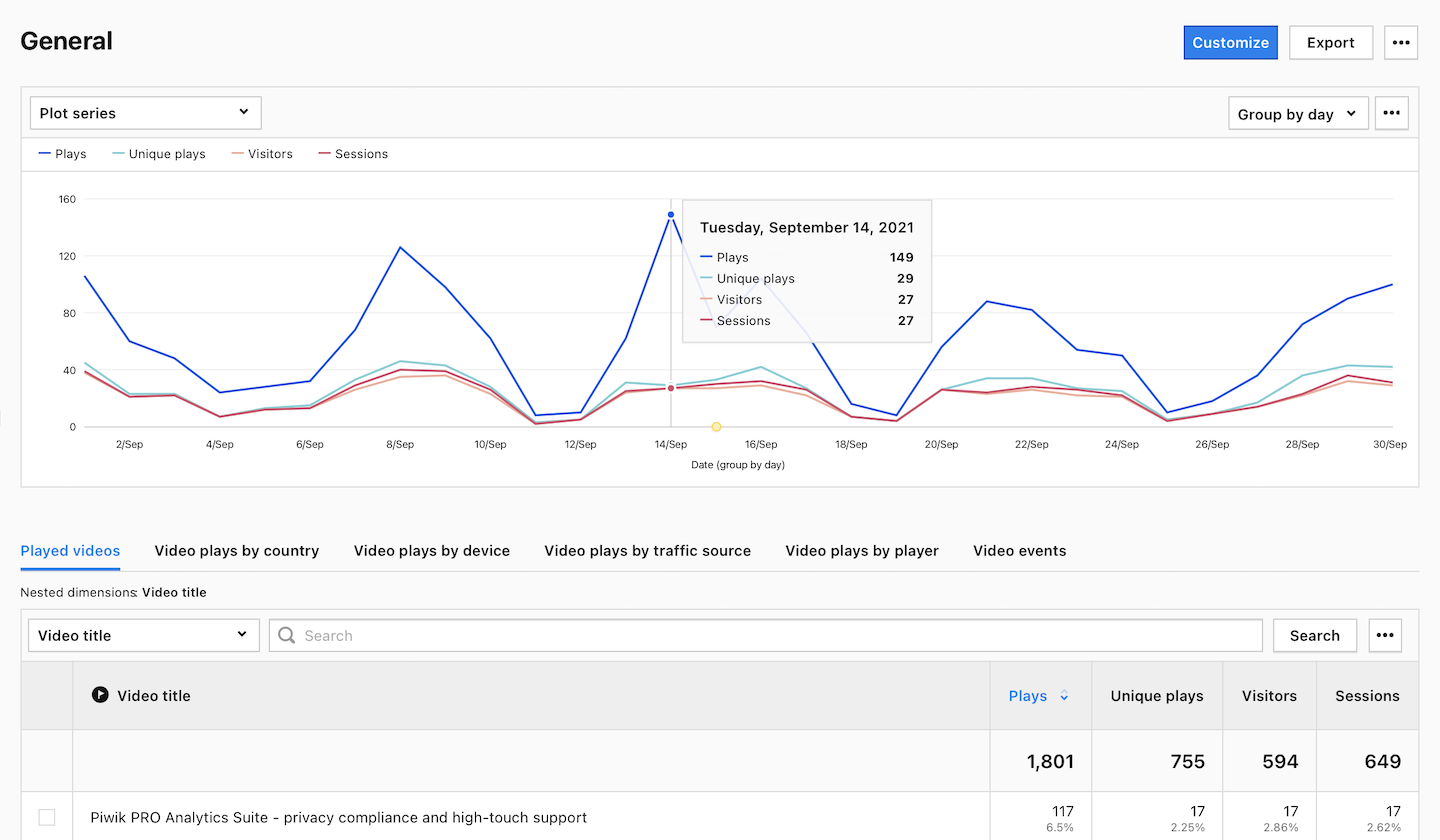The image size is (1440, 840).
Task: Sort by the Unique plays column header
Action: pyautogui.click(x=1156, y=696)
